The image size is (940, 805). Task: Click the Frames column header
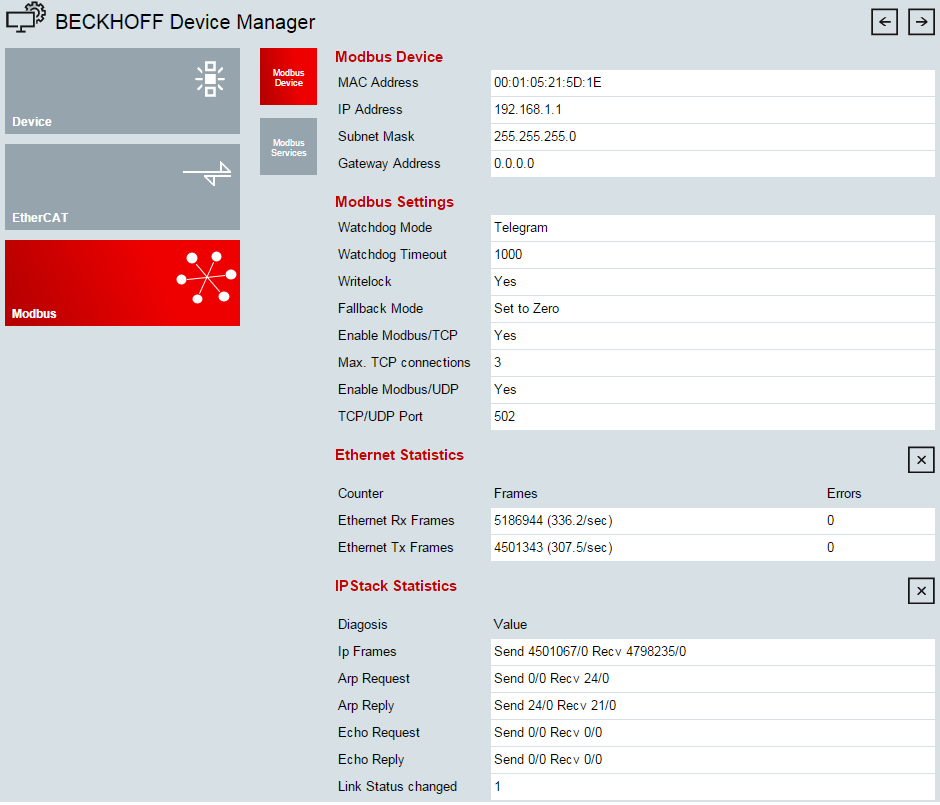click(516, 494)
